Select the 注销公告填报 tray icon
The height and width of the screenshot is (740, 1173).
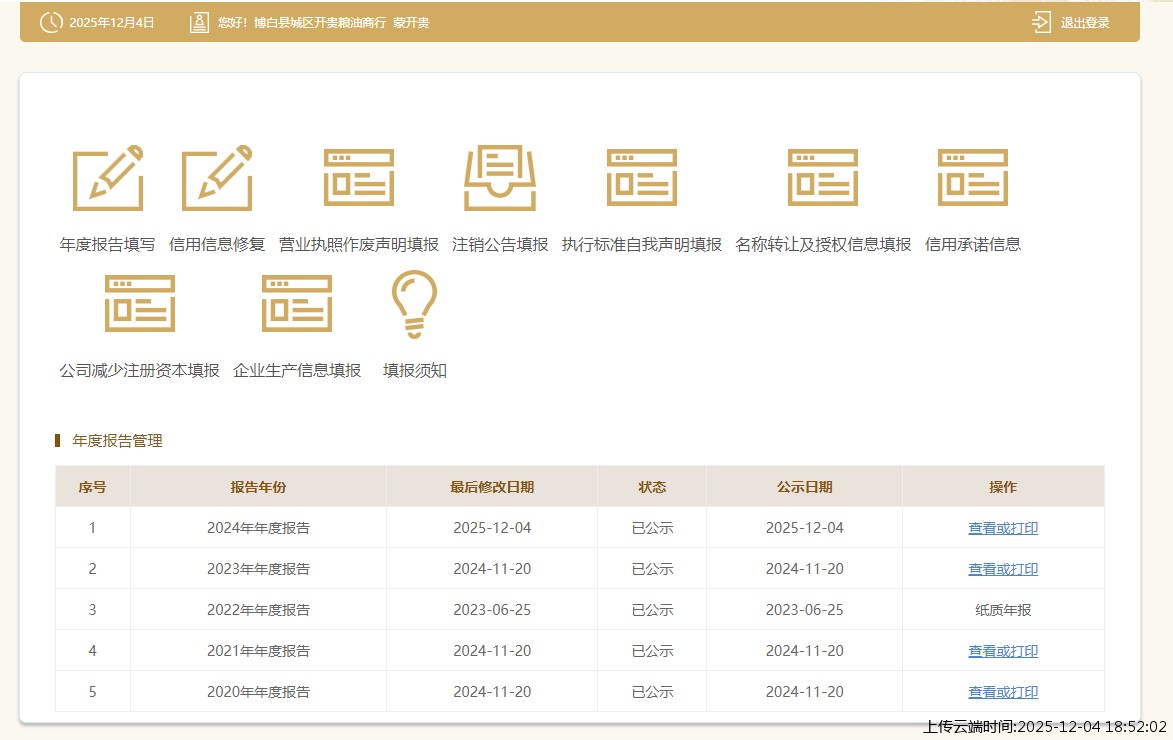[500, 178]
